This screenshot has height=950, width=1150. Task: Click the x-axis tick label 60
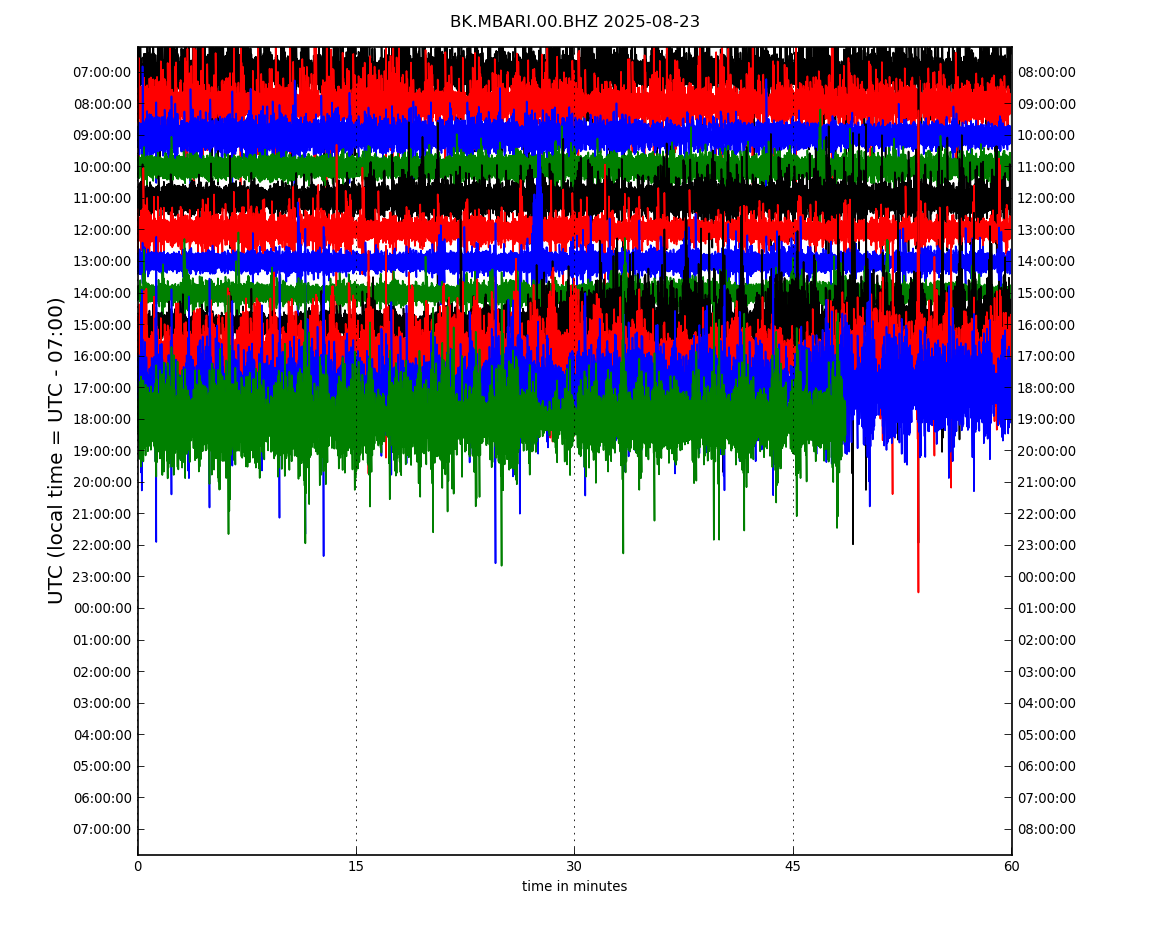coord(1011,866)
